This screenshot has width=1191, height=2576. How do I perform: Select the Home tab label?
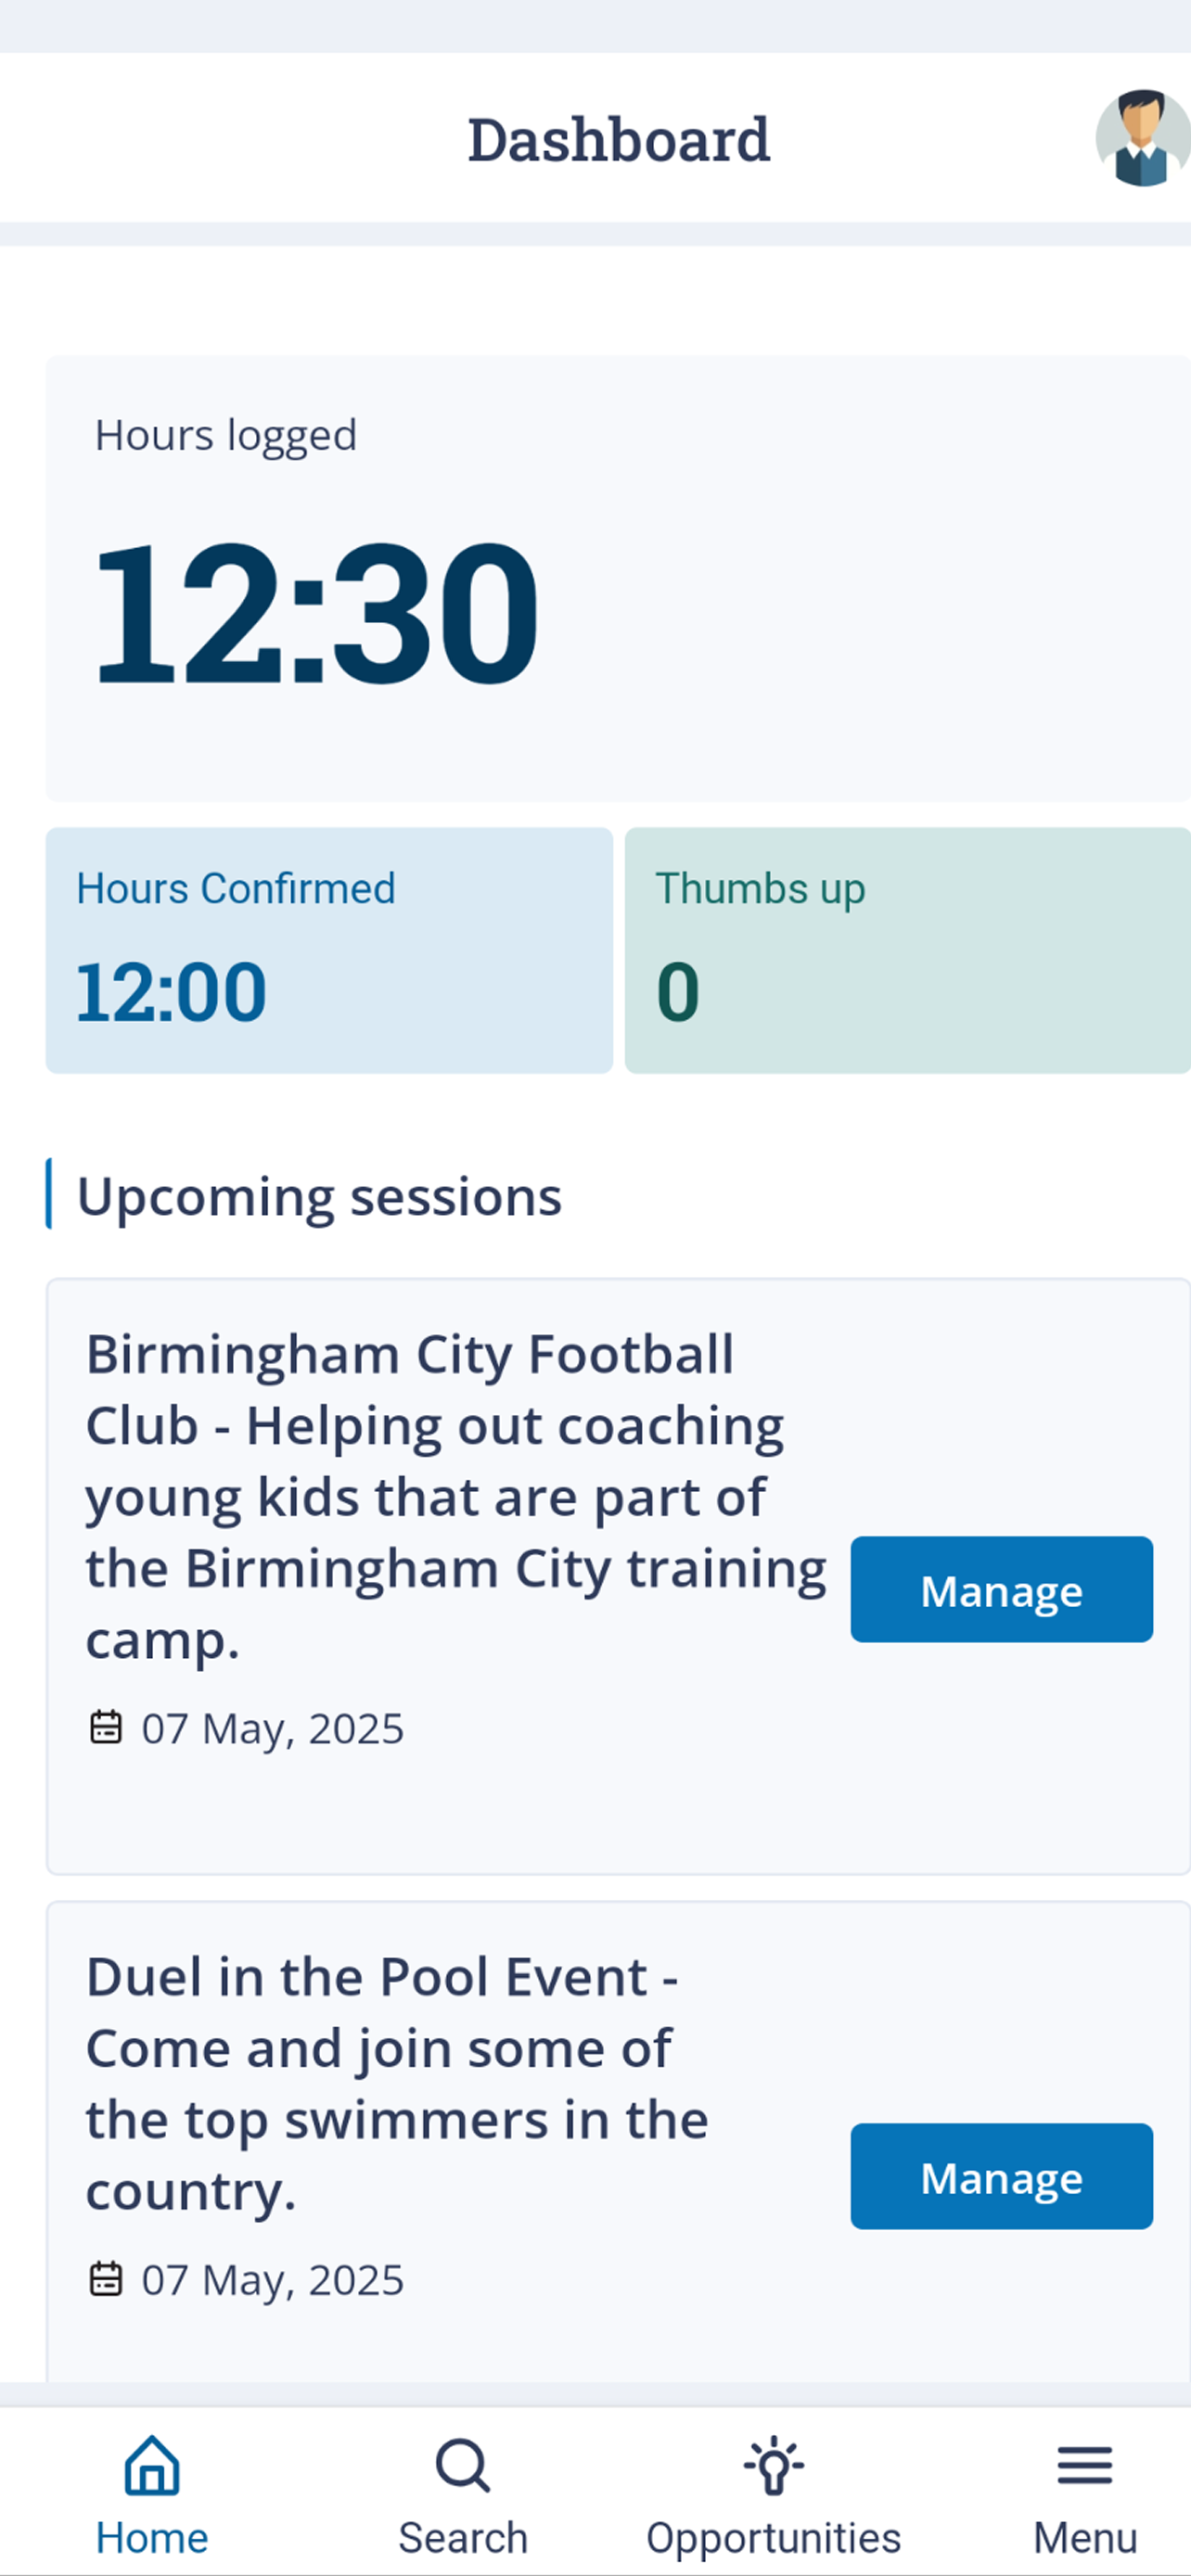pyautogui.click(x=152, y=2538)
